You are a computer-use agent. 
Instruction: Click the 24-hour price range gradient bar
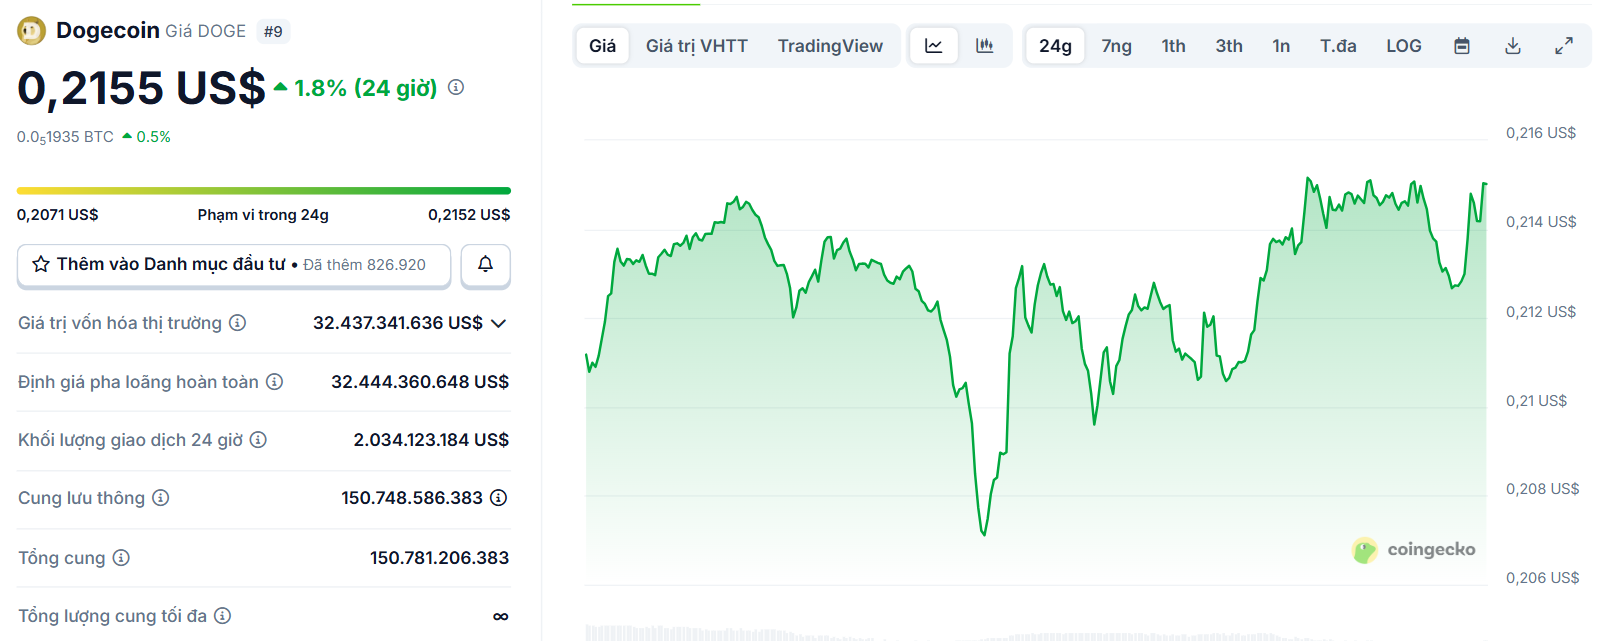coord(263,189)
